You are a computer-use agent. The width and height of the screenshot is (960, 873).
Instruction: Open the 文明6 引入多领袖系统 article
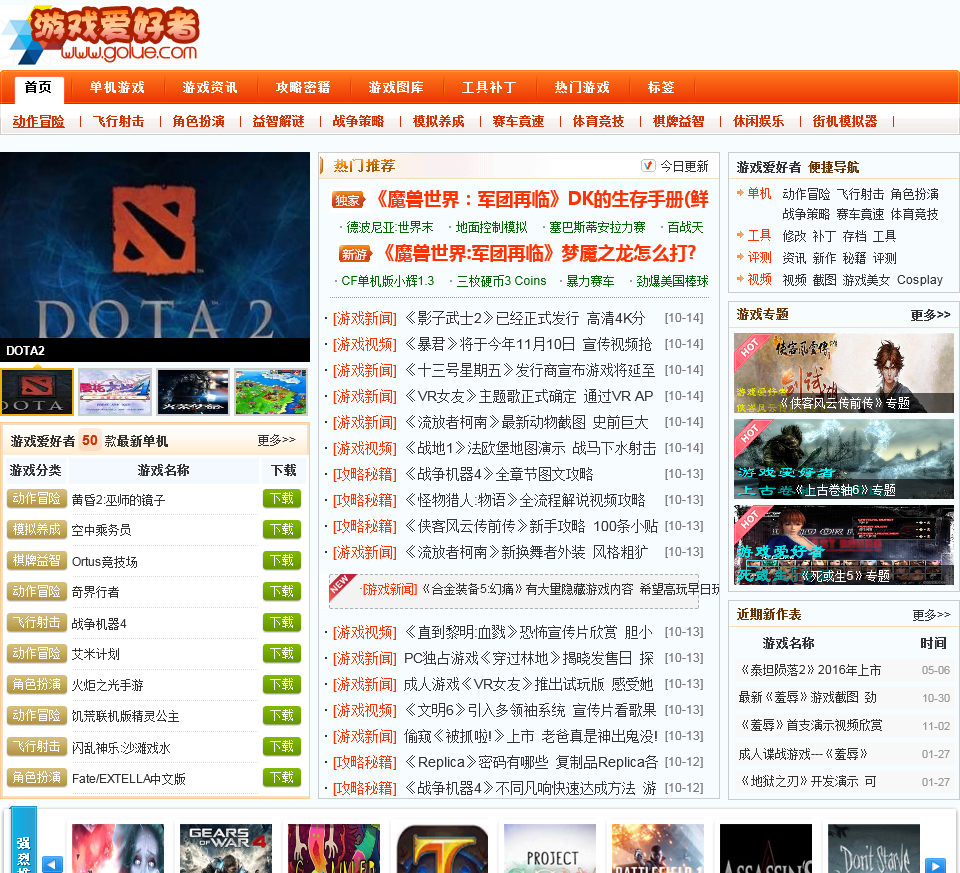click(x=530, y=710)
